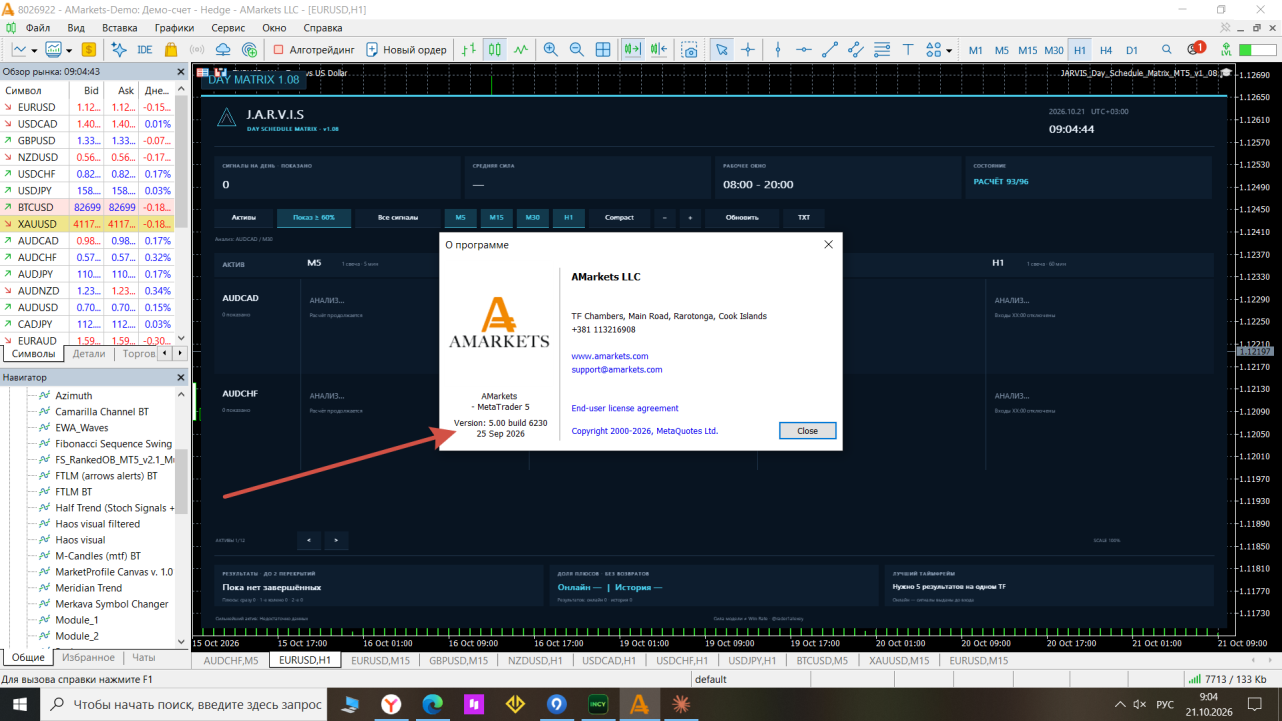Take a chart screenshot with camera icon

click(690, 49)
